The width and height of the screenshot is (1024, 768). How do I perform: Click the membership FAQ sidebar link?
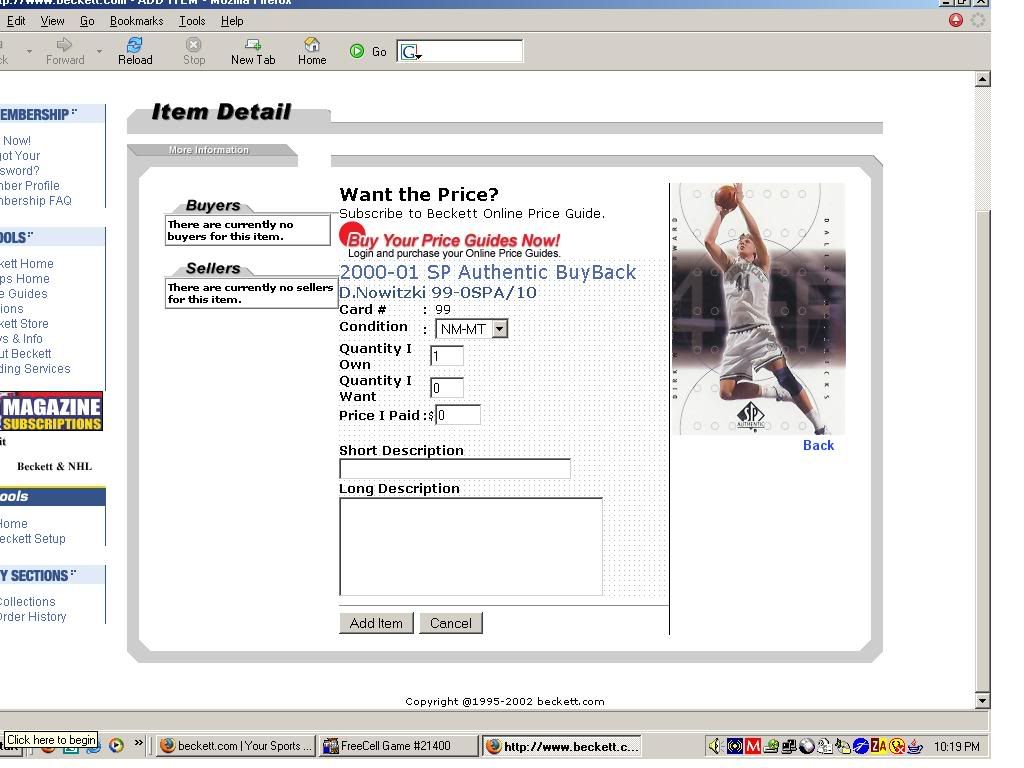pos(35,200)
